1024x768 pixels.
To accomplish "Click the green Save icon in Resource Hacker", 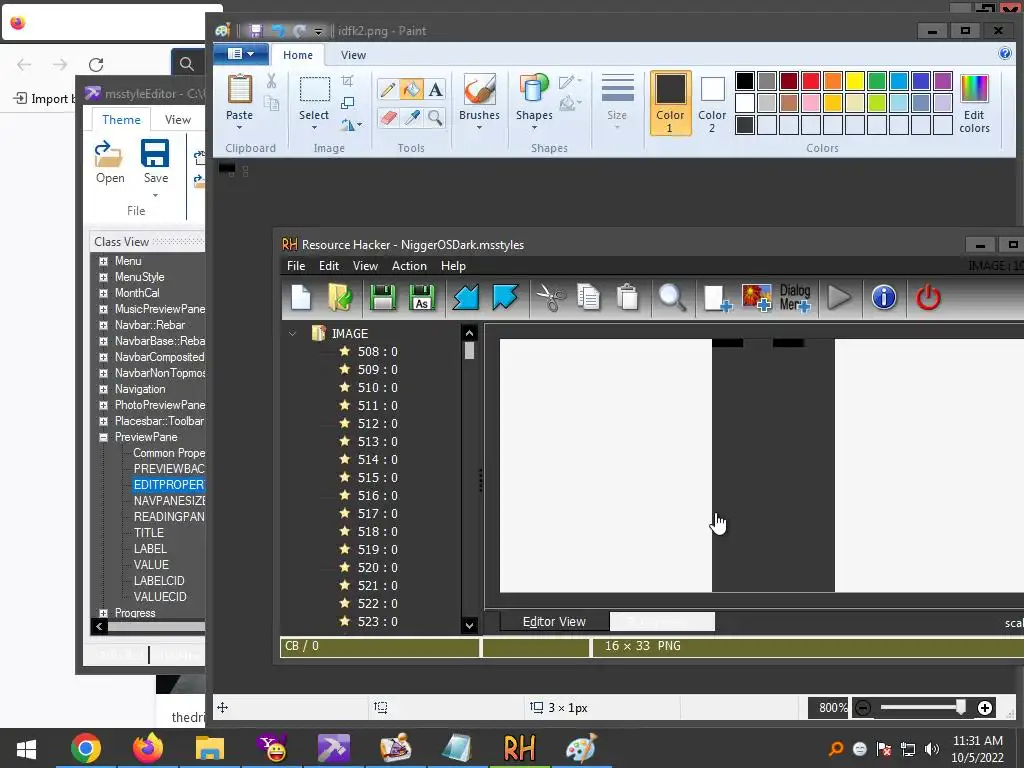I will coord(383,298).
